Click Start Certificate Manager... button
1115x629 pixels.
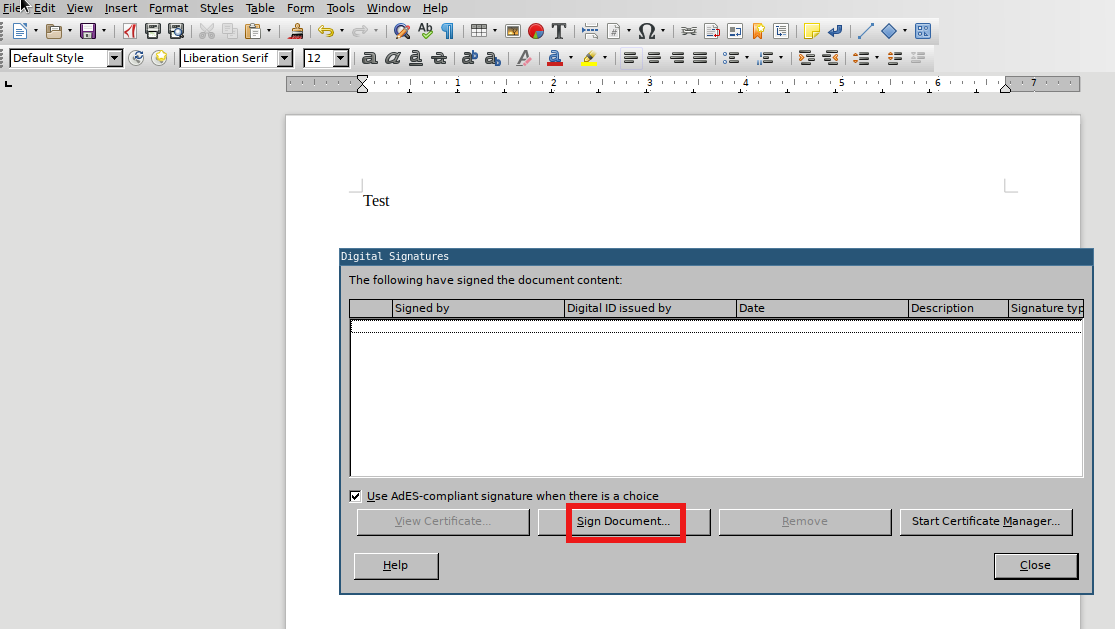click(x=985, y=522)
